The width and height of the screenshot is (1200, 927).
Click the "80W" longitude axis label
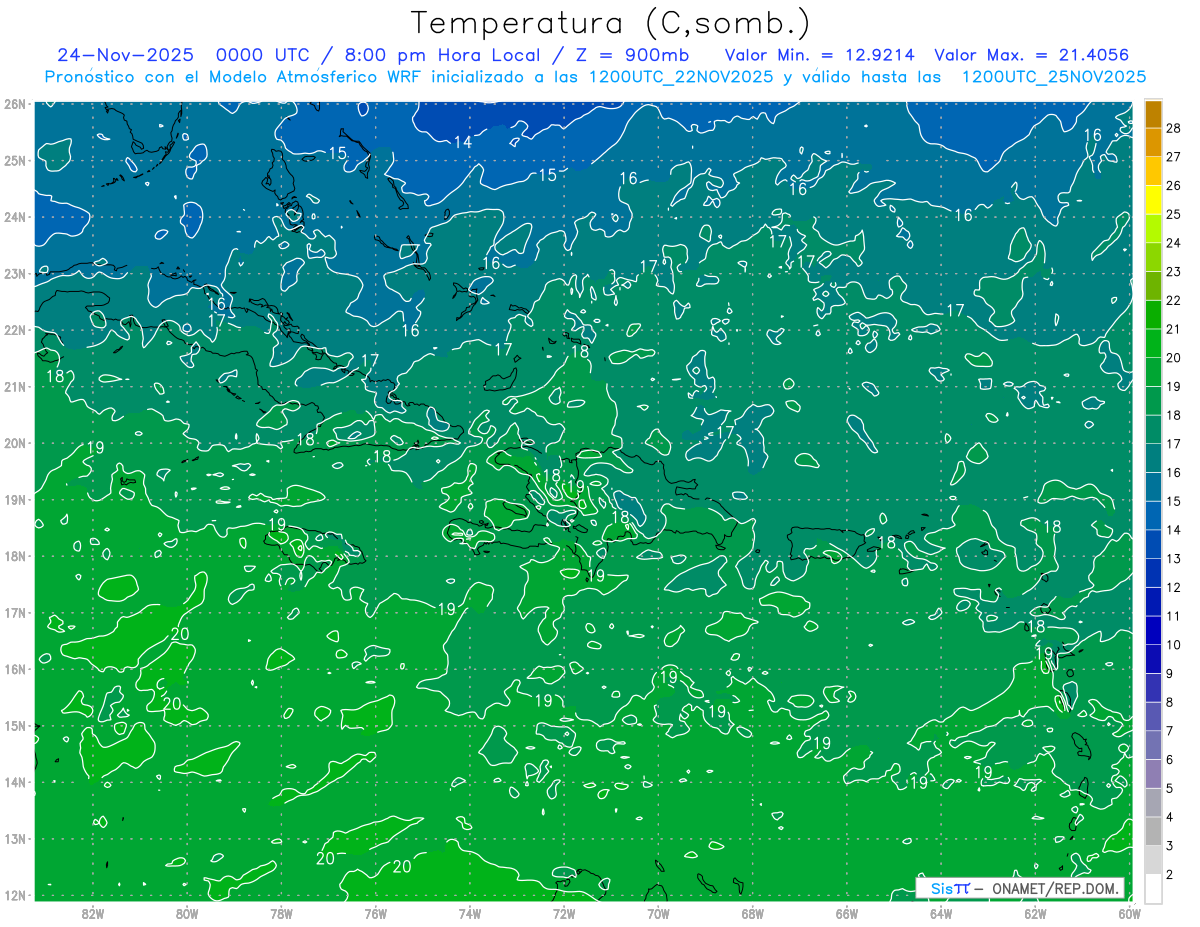click(186, 913)
